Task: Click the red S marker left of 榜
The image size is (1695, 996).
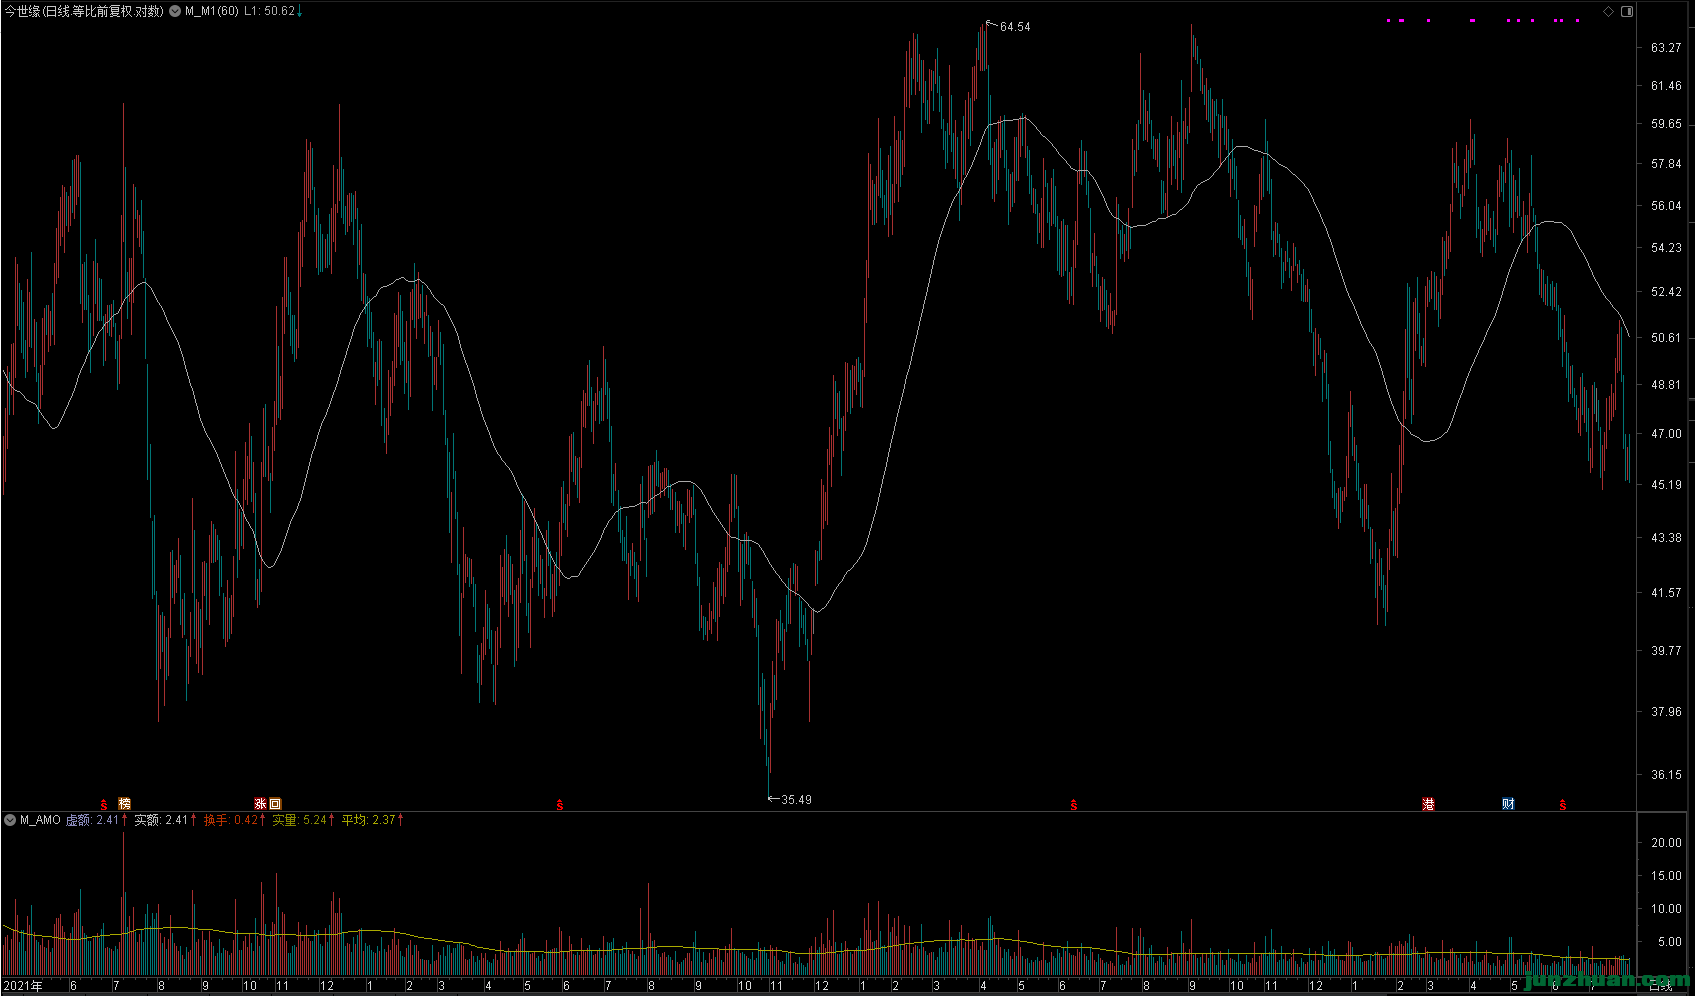Action: 104,804
